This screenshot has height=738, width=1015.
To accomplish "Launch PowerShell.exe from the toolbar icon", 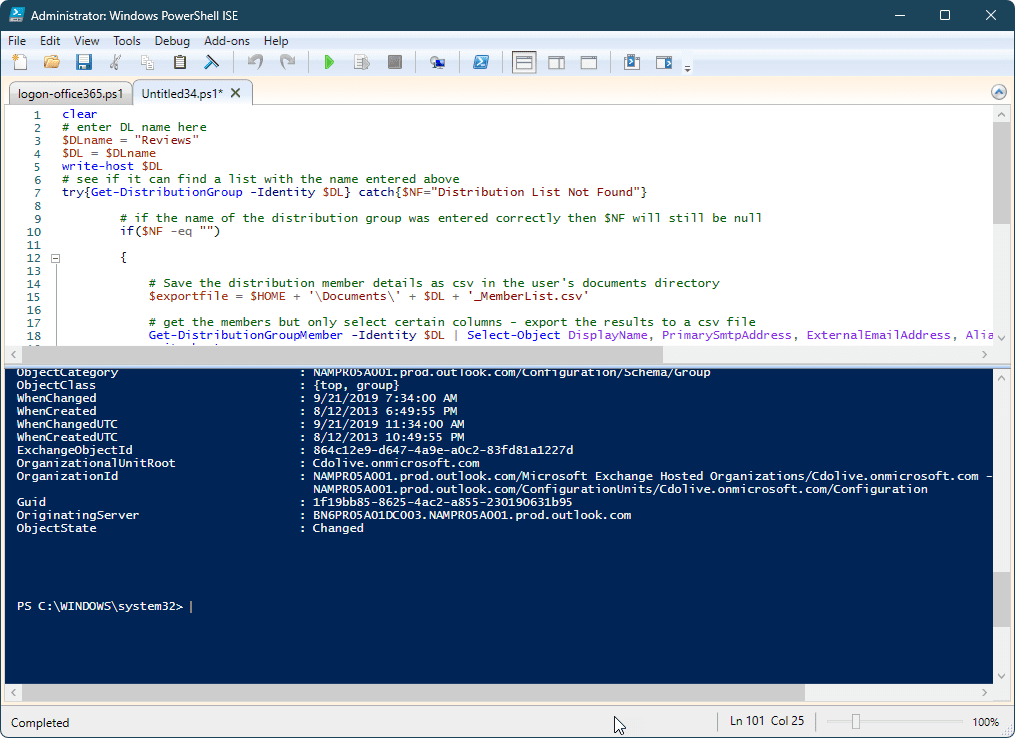I will tap(481, 62).
